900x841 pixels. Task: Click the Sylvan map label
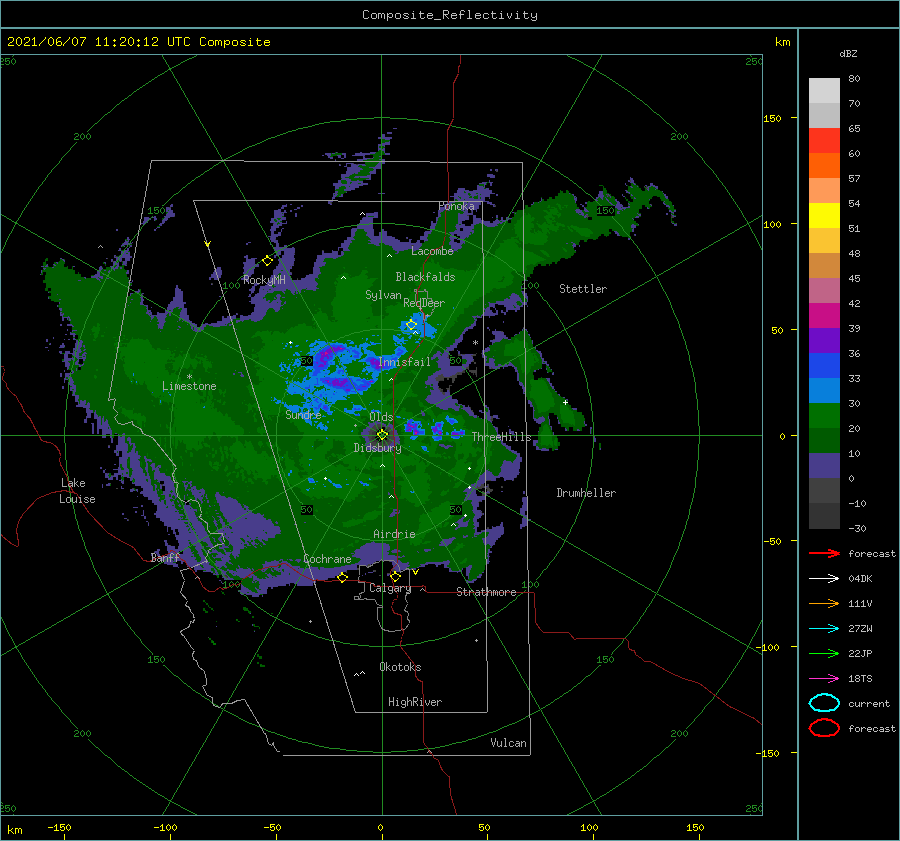pyautogui.click(x=383, y=295)
